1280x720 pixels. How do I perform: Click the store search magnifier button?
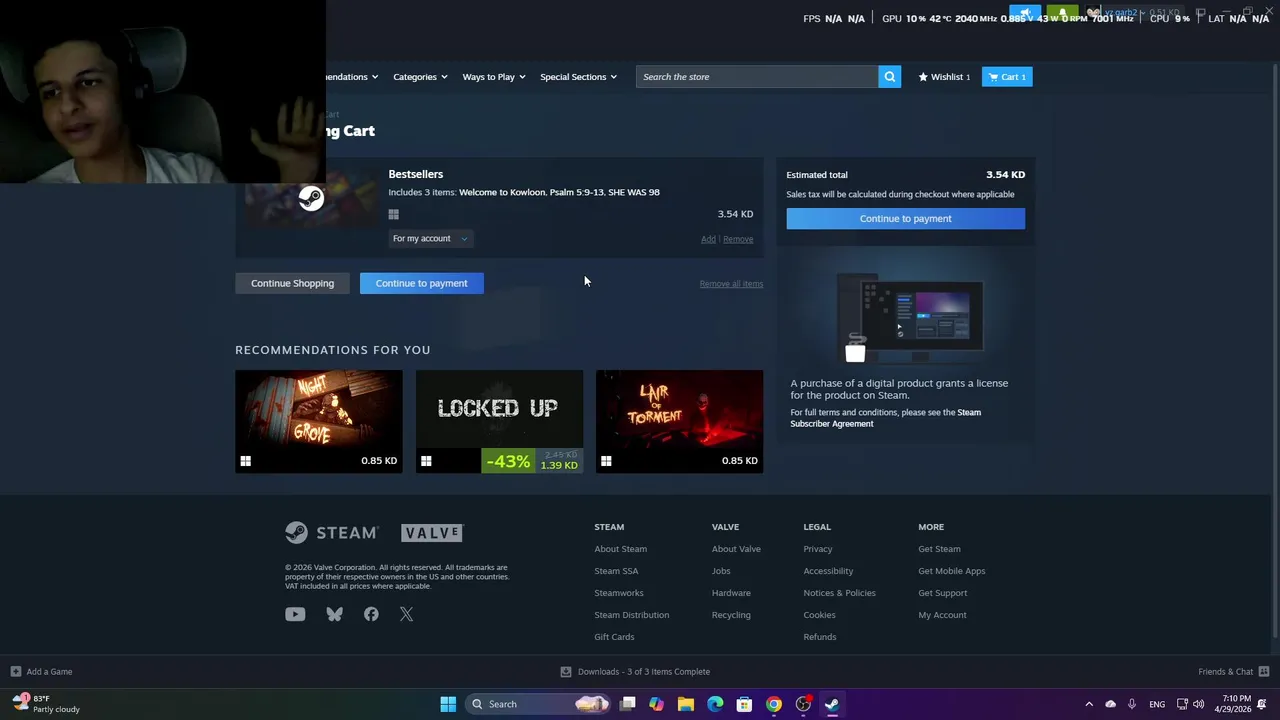point(889,77)
